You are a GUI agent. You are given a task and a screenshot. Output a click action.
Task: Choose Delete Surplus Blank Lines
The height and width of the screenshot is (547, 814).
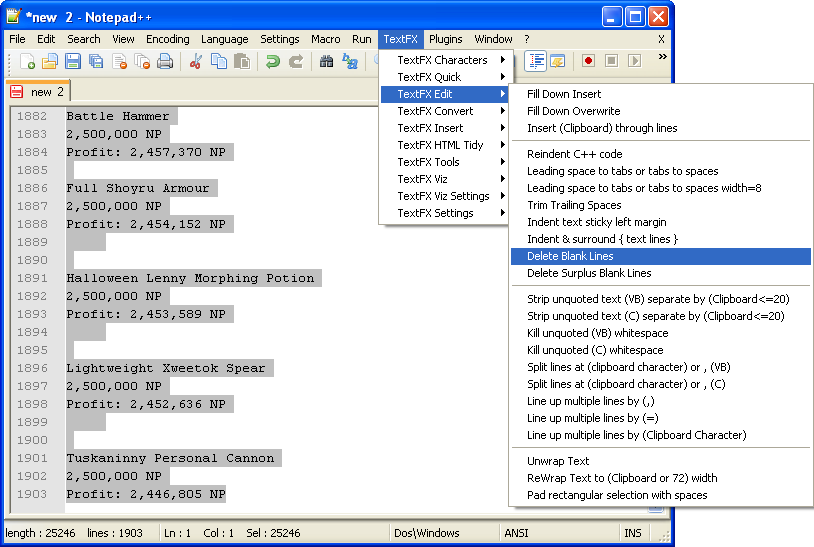660,273
